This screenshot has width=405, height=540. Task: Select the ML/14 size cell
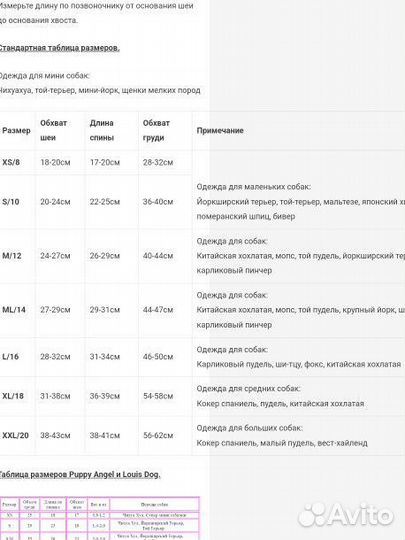pyautogui.click(x=14, y=310)
